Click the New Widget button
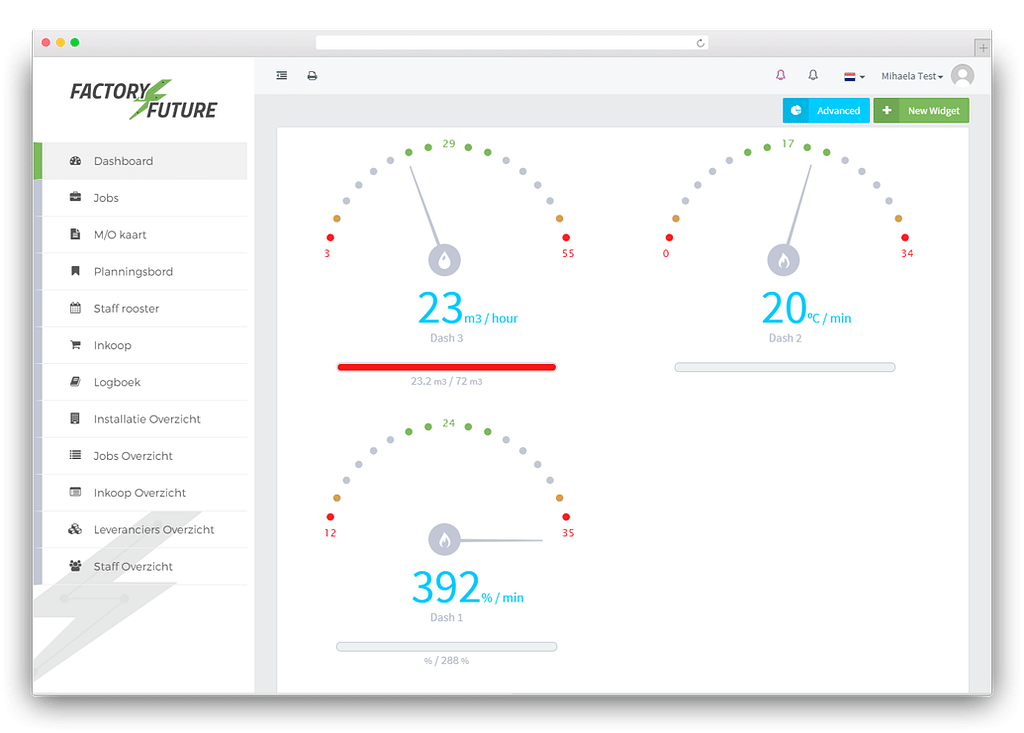The width and height of the screenshot is (1024, 733). (x=921, y=111)
